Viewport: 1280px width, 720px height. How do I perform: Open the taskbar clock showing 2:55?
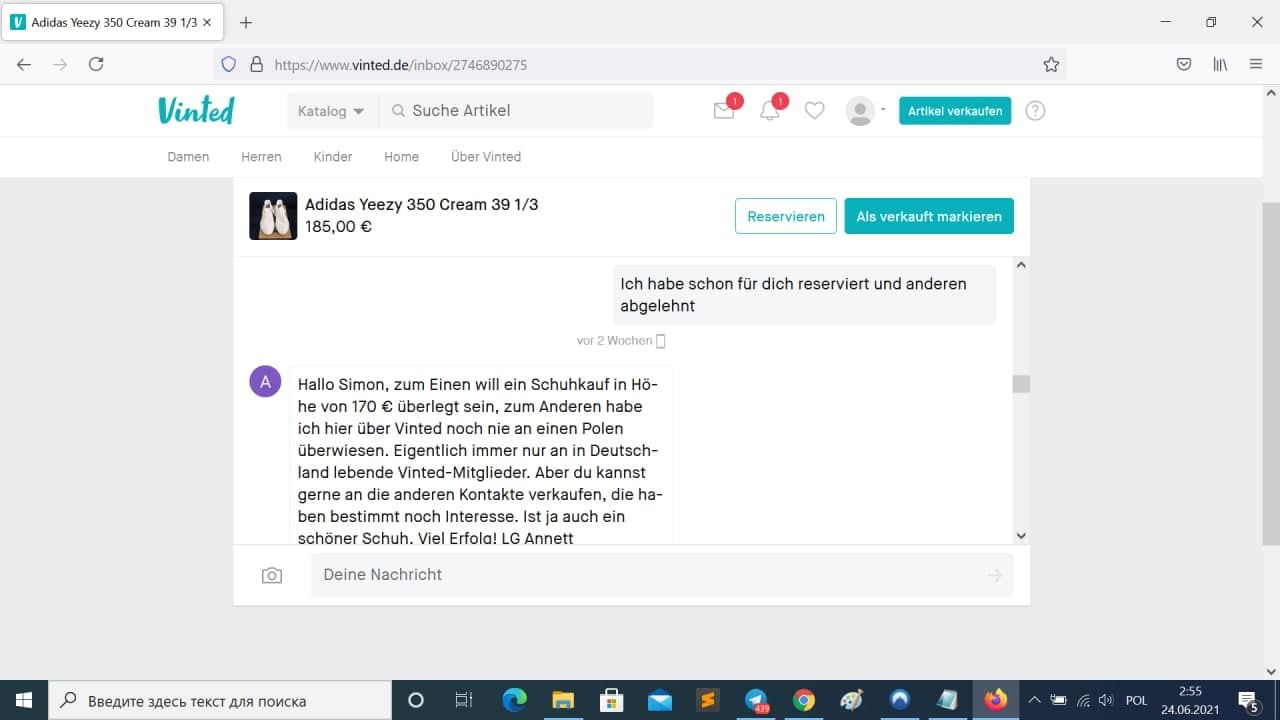pos(1190,700)
